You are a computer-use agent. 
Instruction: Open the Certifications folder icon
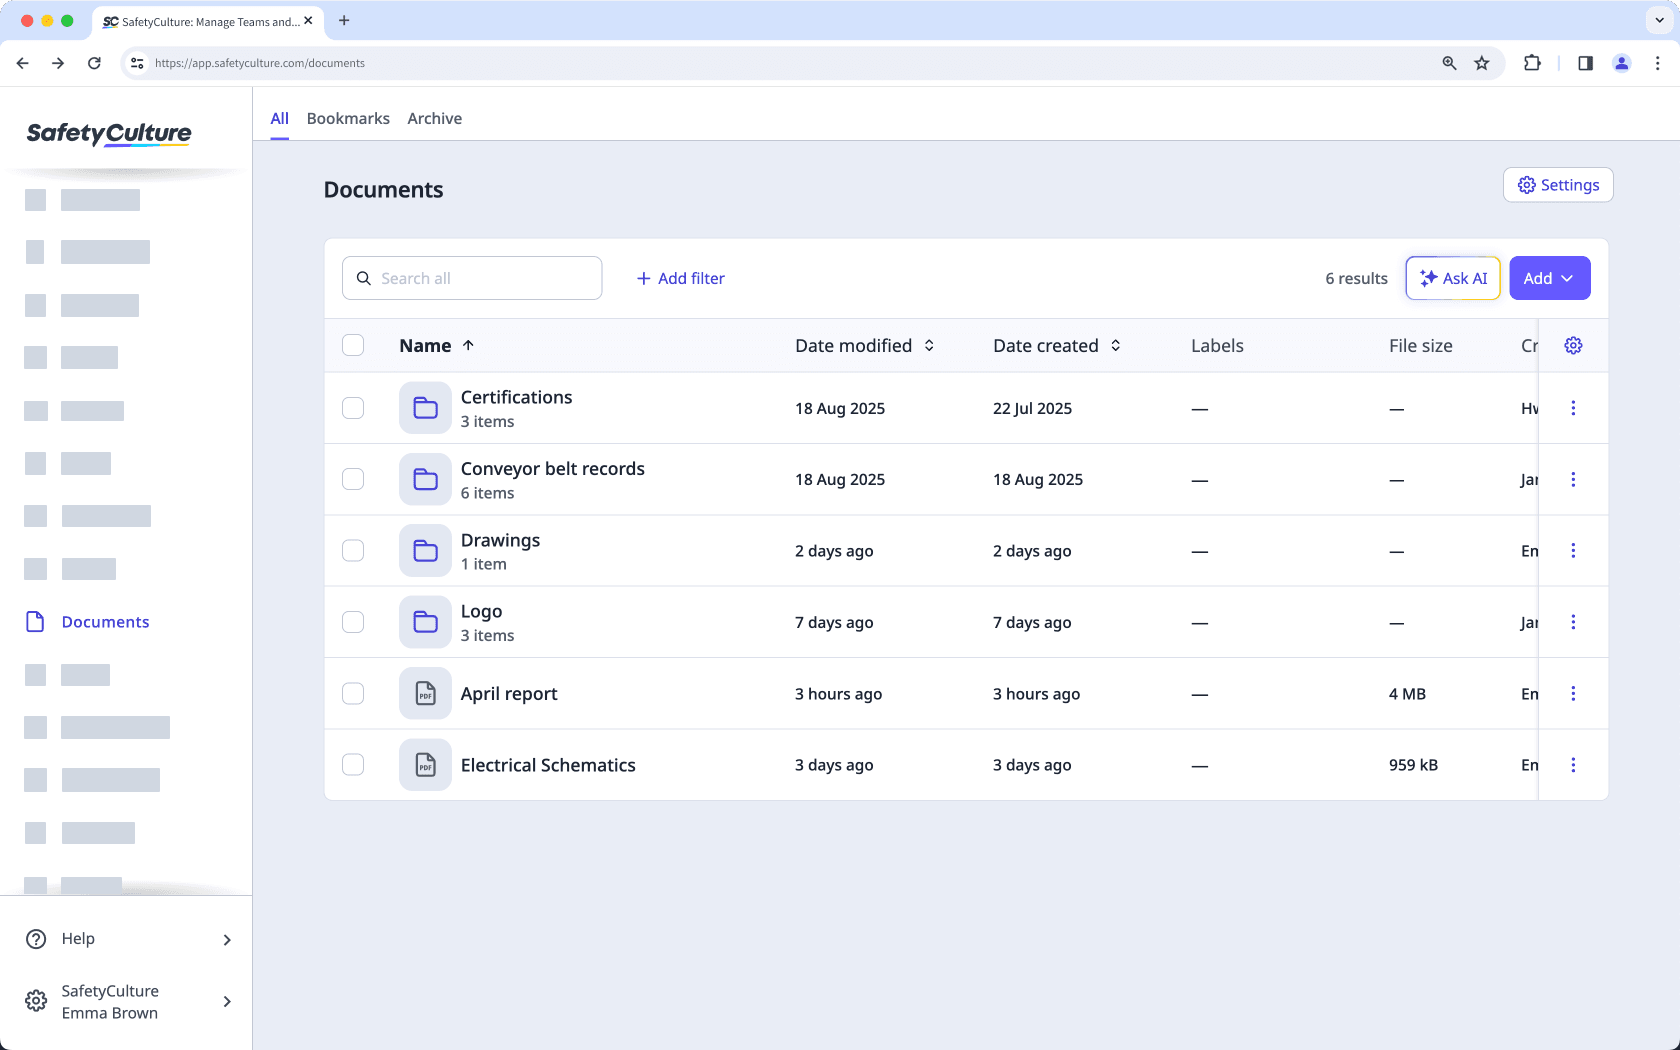[425, 408]
